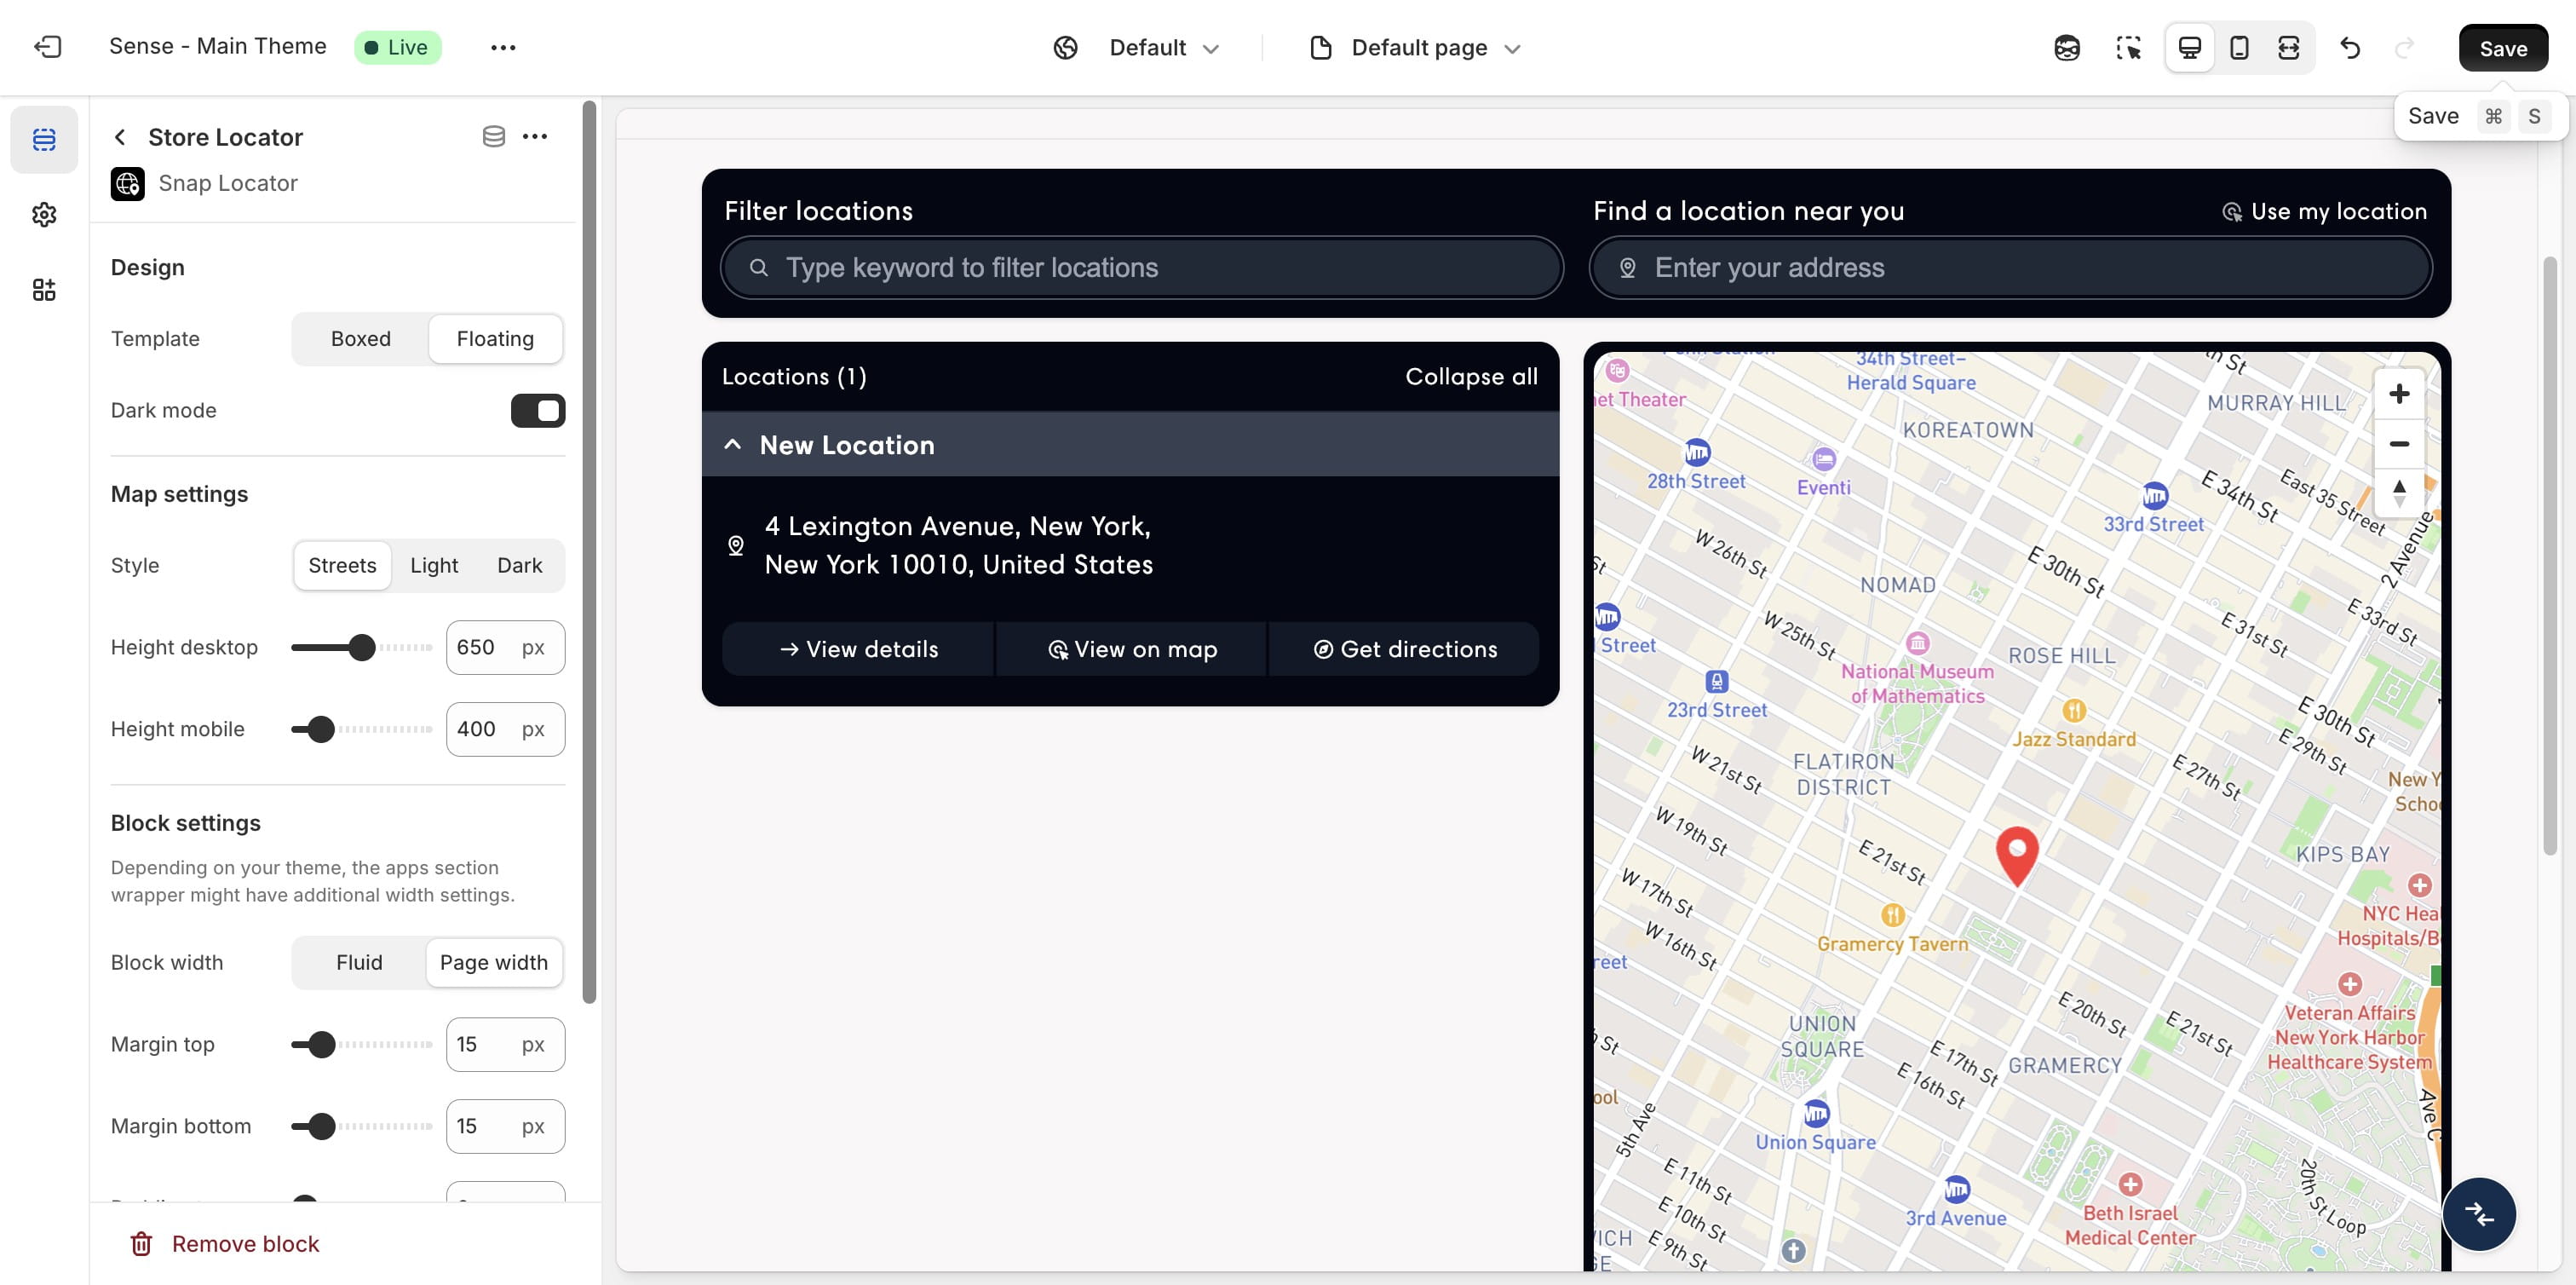Open incognito preview mode
This screenshot has height=1285, width=2576.
[2066, 47]
